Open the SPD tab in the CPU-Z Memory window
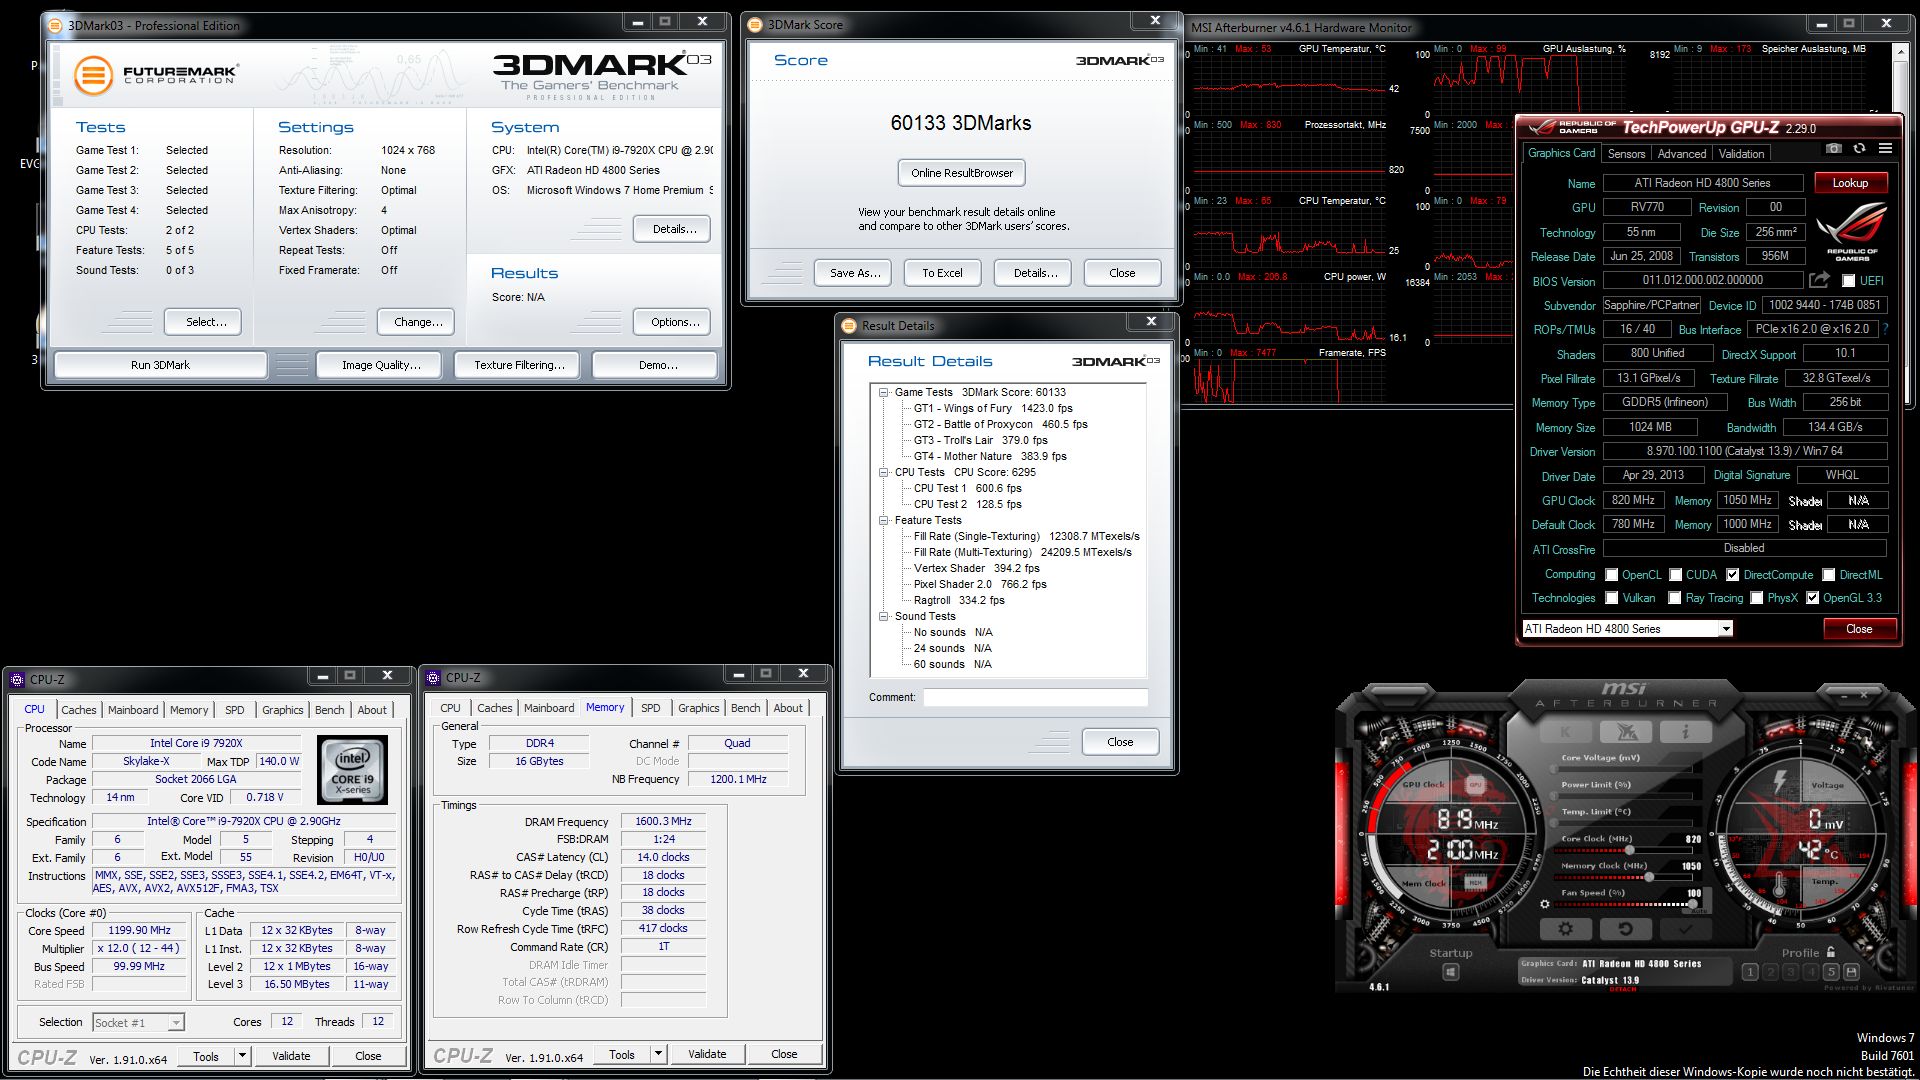This screenshot has height=1080, width=1920. click(651, 708)
